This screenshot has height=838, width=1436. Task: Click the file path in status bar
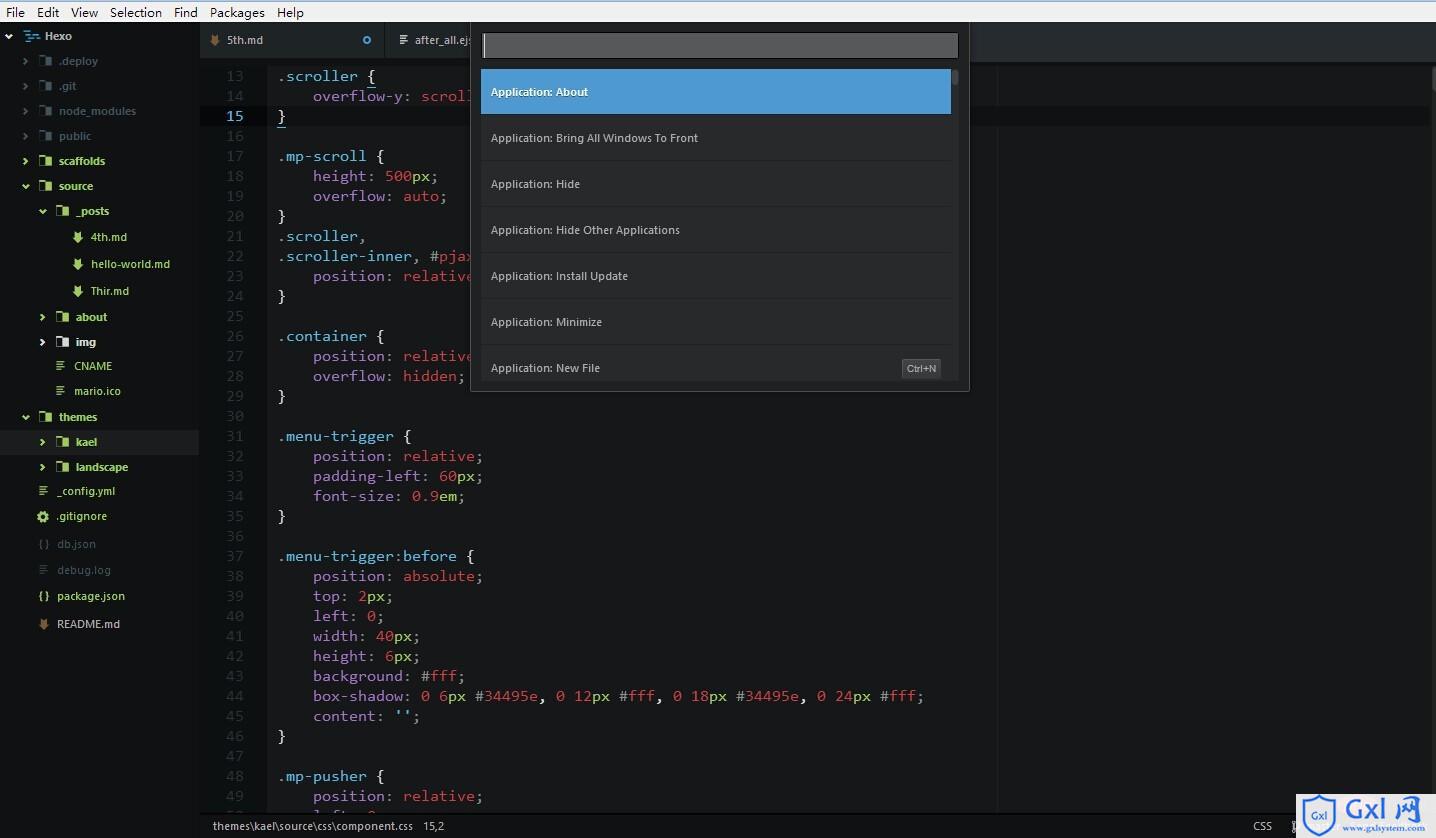pyautogui.click(x=312, y=826)
